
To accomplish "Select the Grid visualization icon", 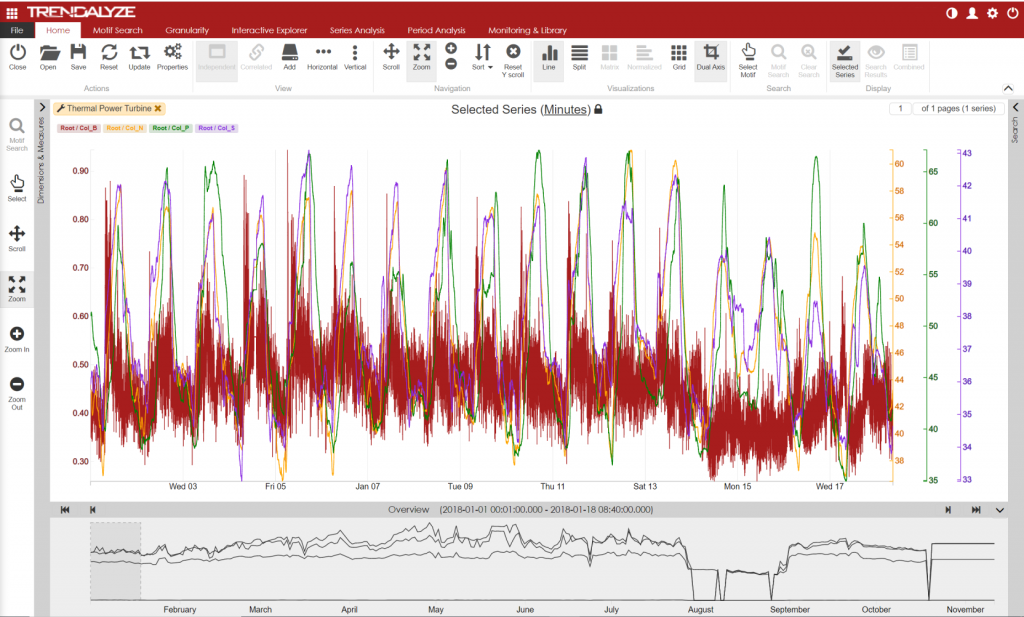I will tap(679, 52).
